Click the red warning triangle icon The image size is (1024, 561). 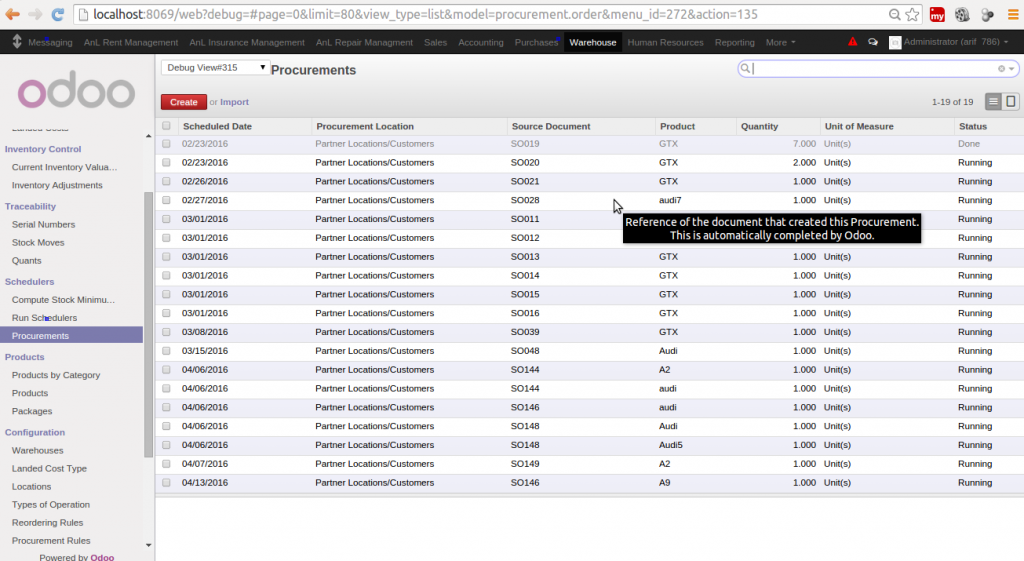pyautogui.click(x=852, y=43)
